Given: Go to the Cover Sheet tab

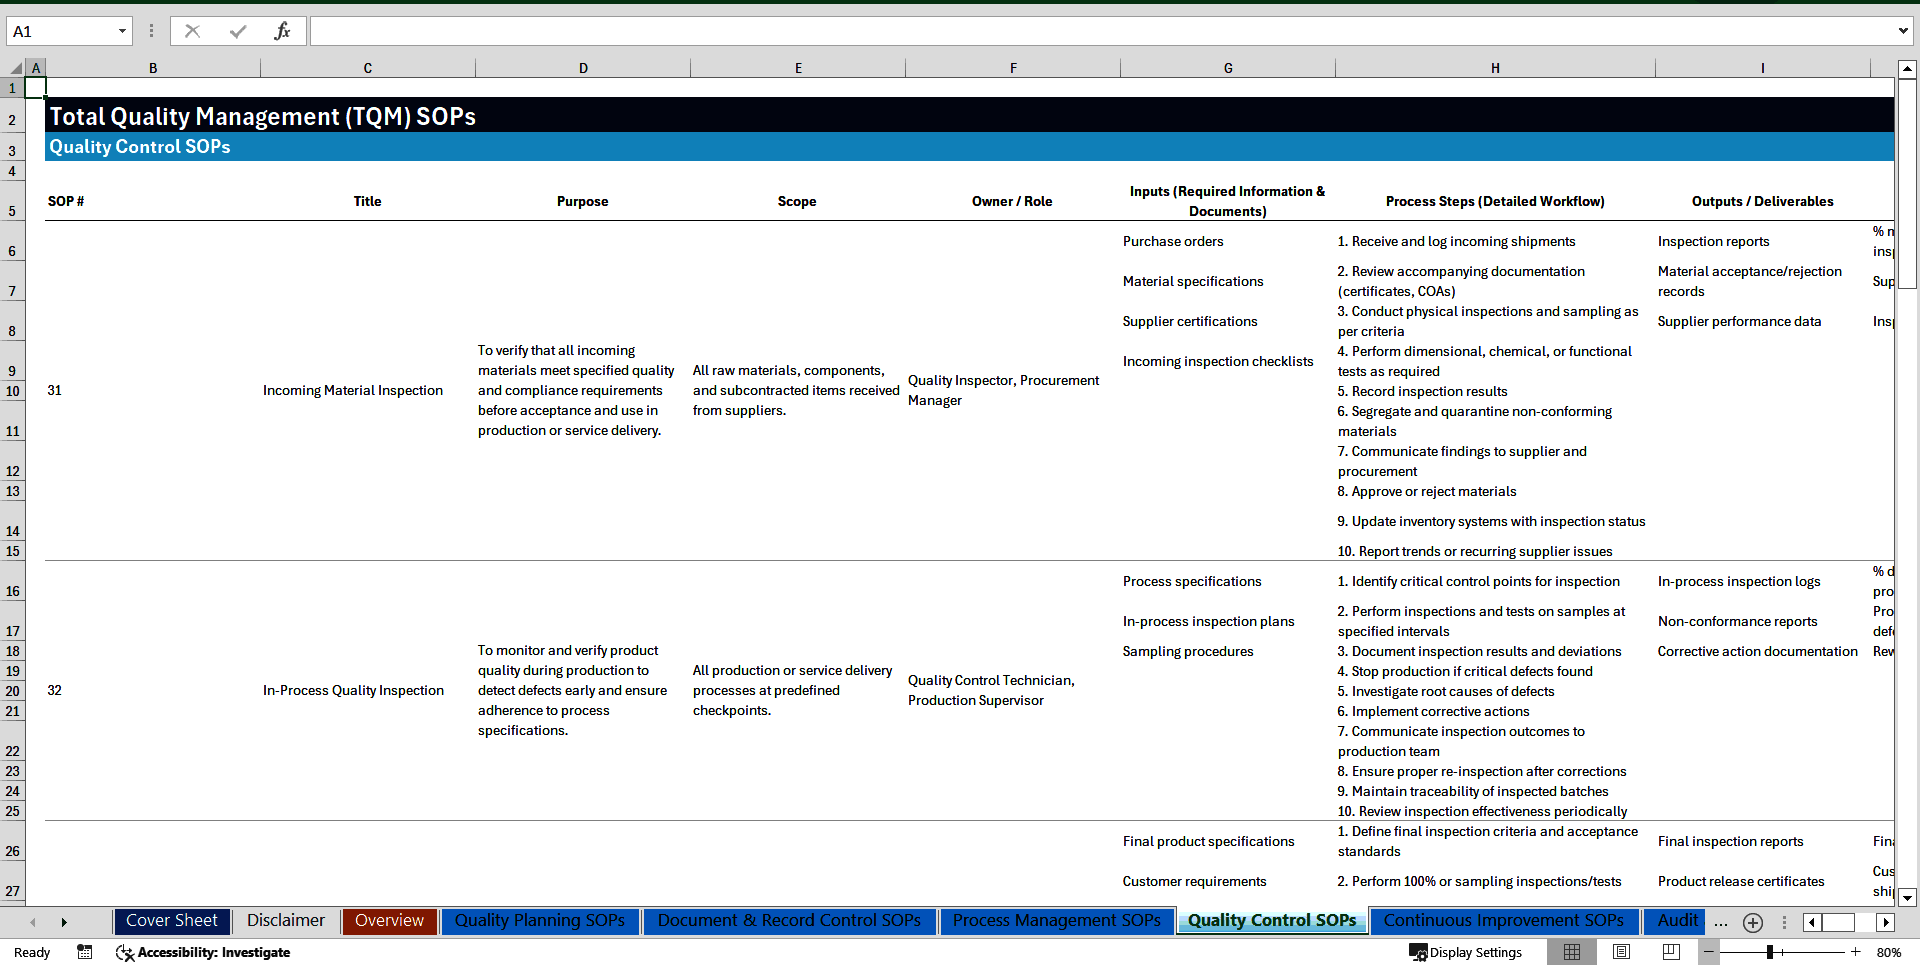Looking at the screenshot, I should [171, 920].
